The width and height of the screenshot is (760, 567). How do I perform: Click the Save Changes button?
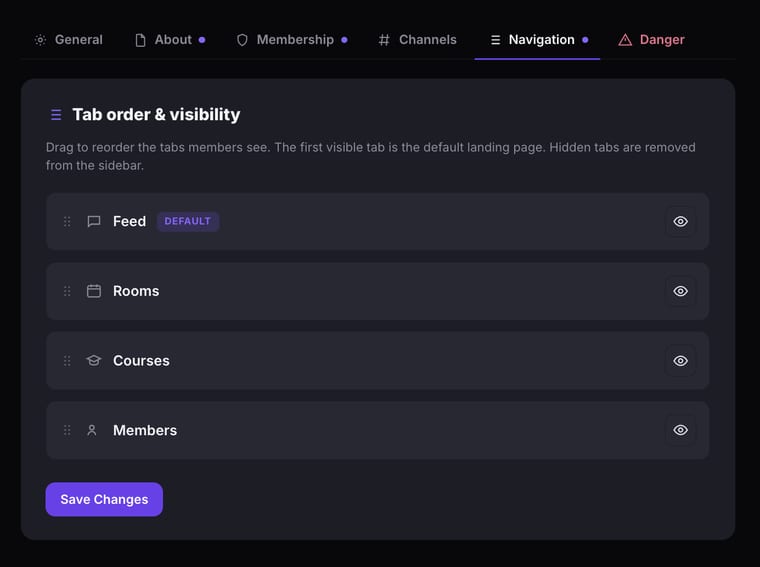(x=104, y=499)
